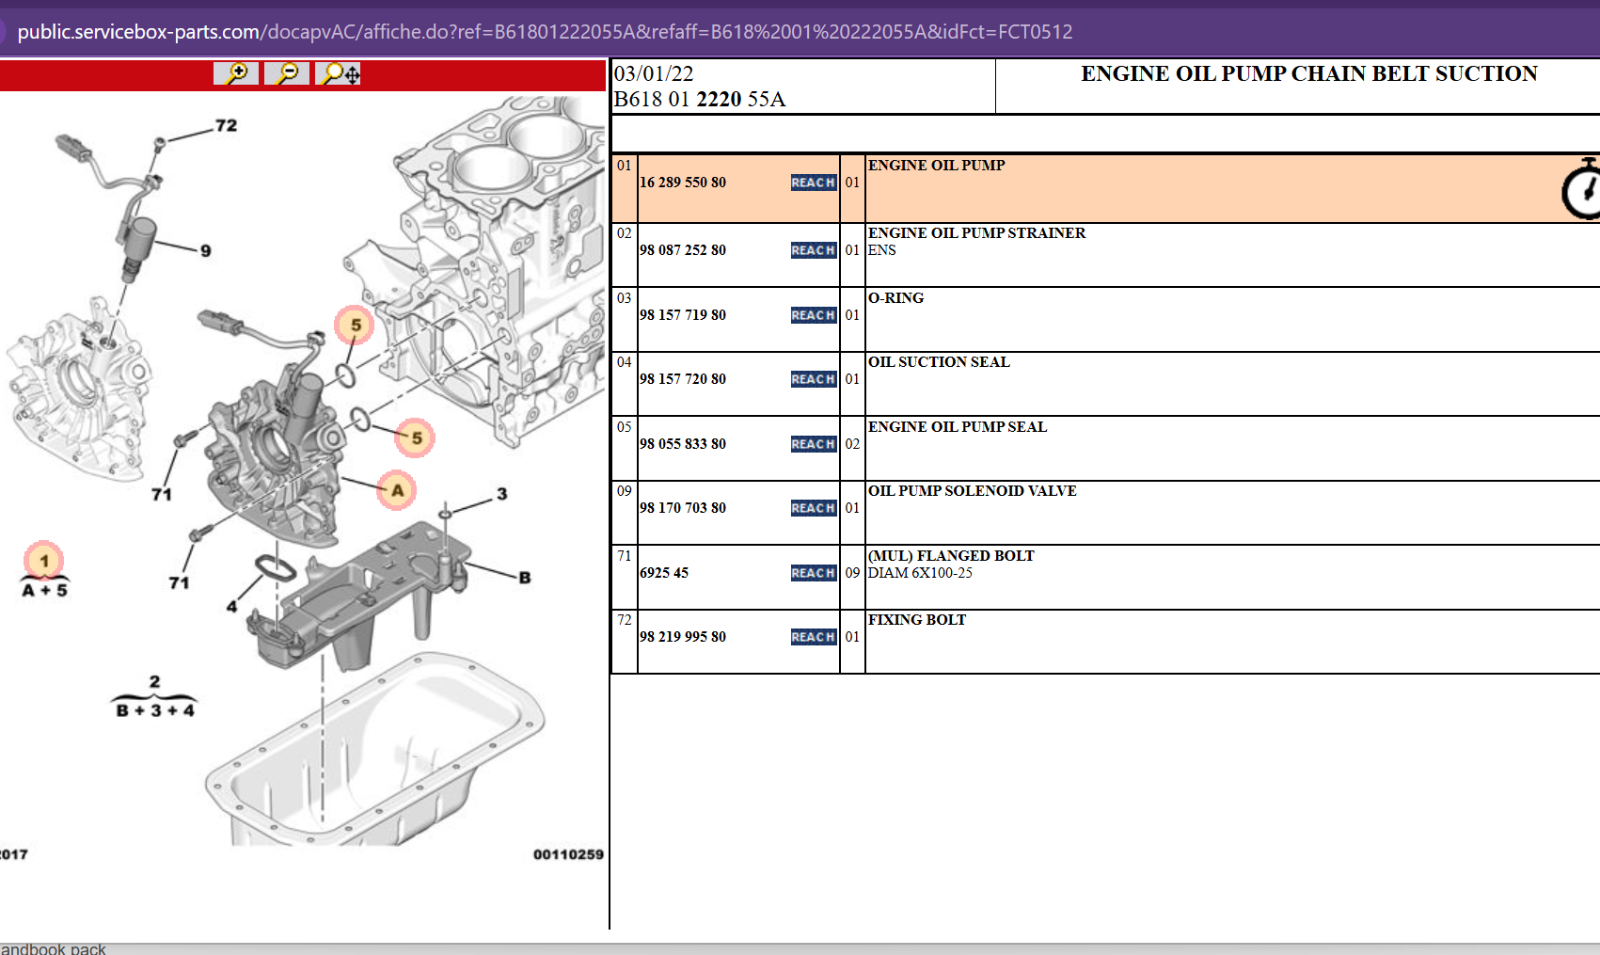Select callout 9 for the solenoid valve
Image resolution: width=1600 pixels, height=955 pixels.
pyautogui.click(x=206, y=251)
